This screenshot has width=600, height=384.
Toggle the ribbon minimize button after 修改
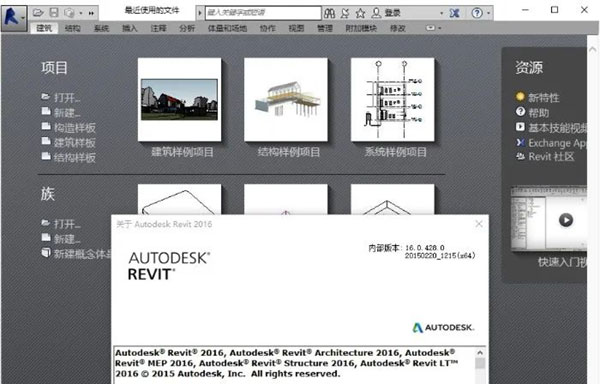(430, 28)
